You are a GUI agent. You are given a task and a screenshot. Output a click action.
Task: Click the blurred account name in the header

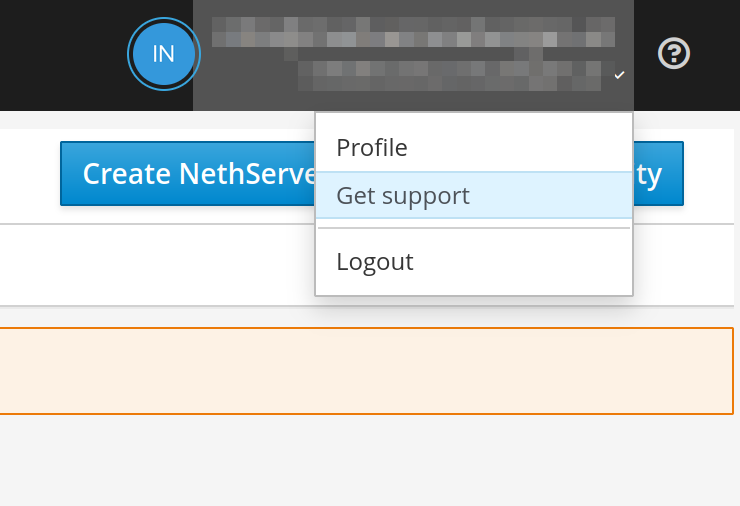[413, 22]
